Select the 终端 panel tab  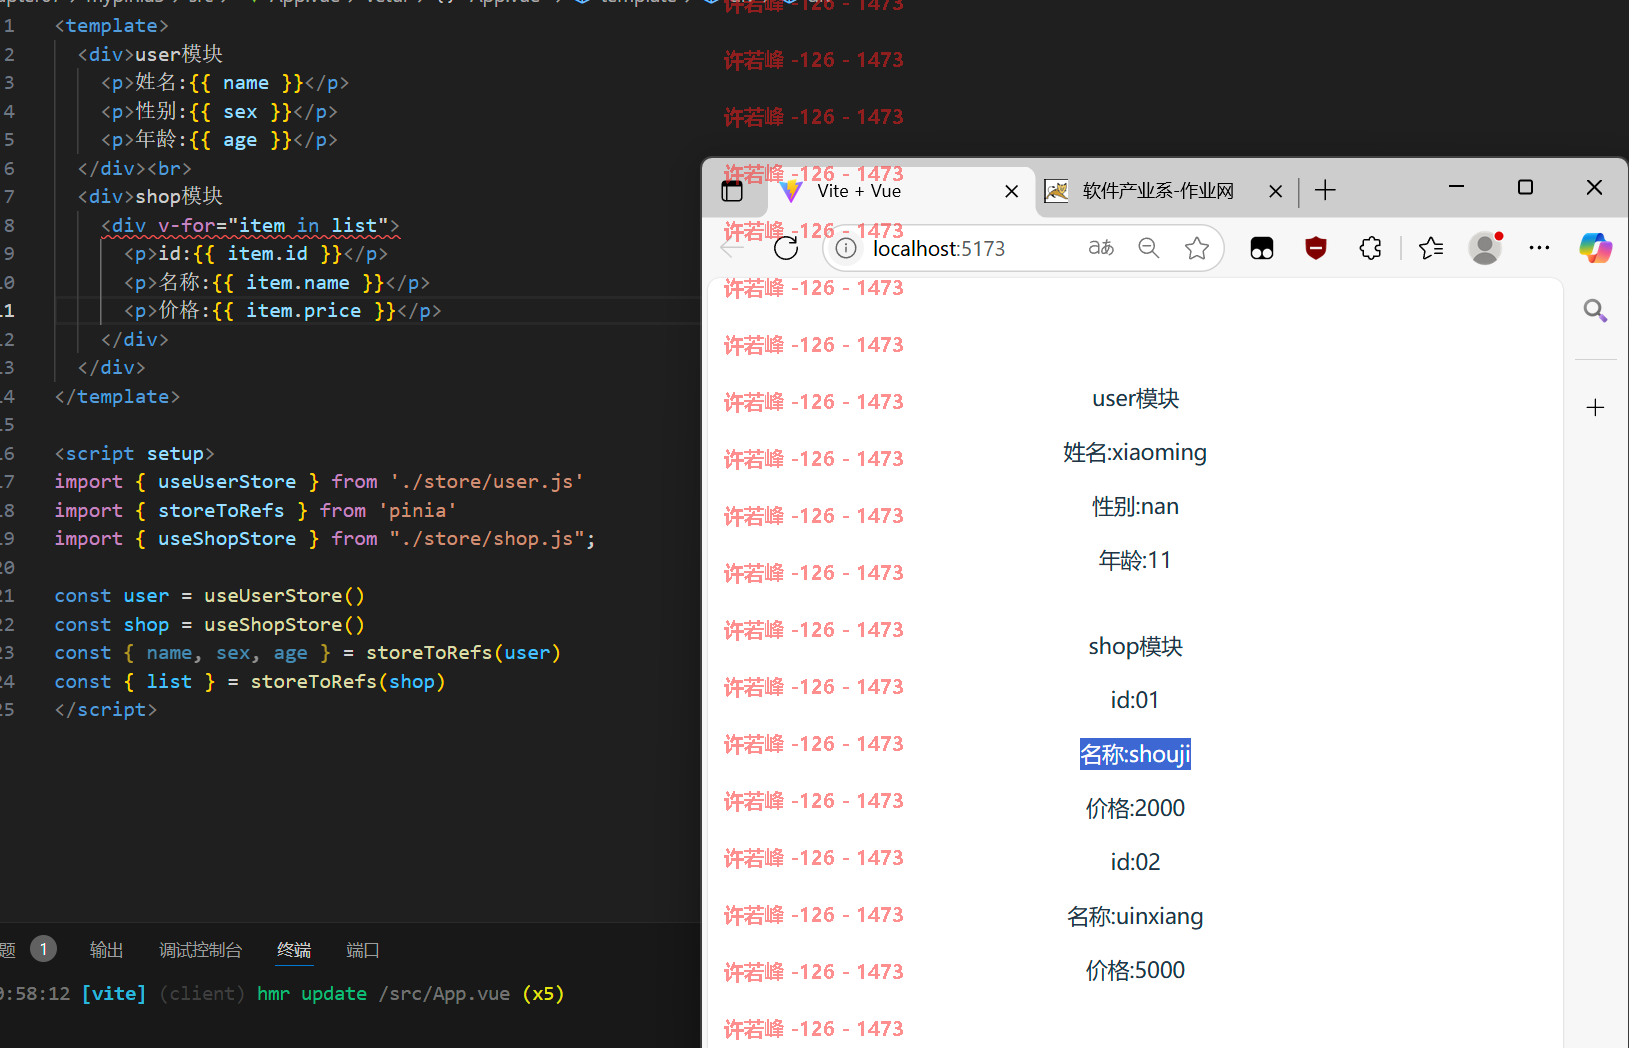(294, 950)
